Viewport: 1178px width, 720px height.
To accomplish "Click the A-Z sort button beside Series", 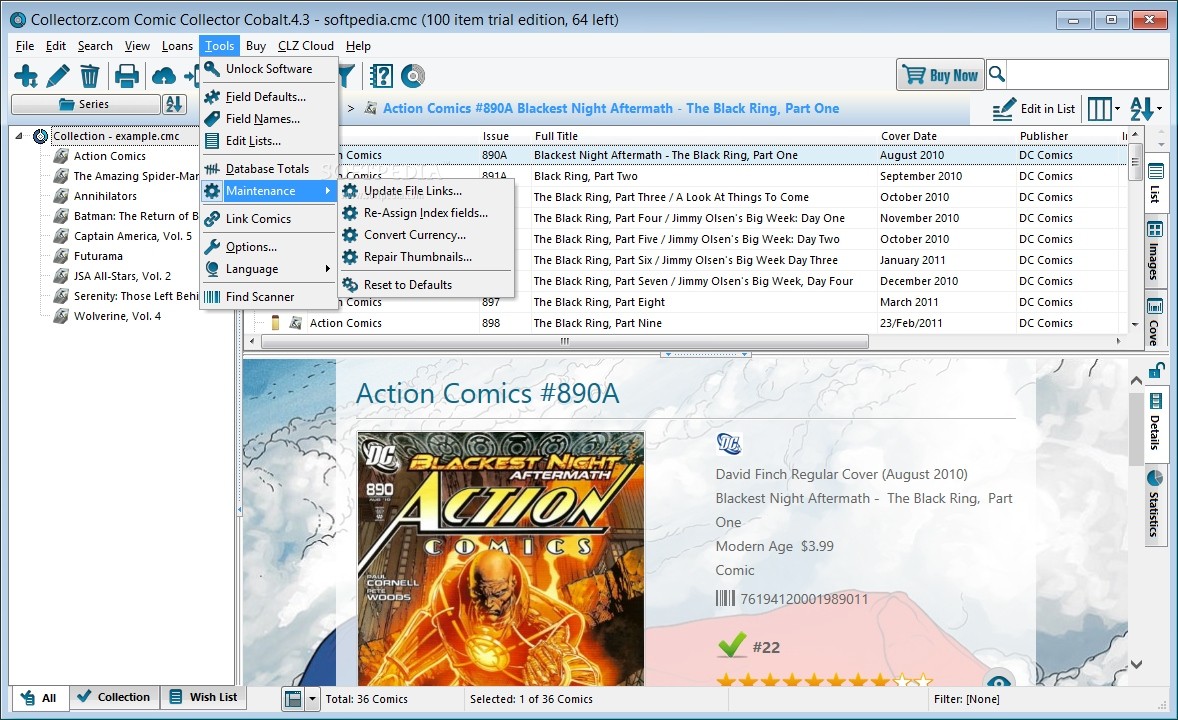I will coord(174,104).
